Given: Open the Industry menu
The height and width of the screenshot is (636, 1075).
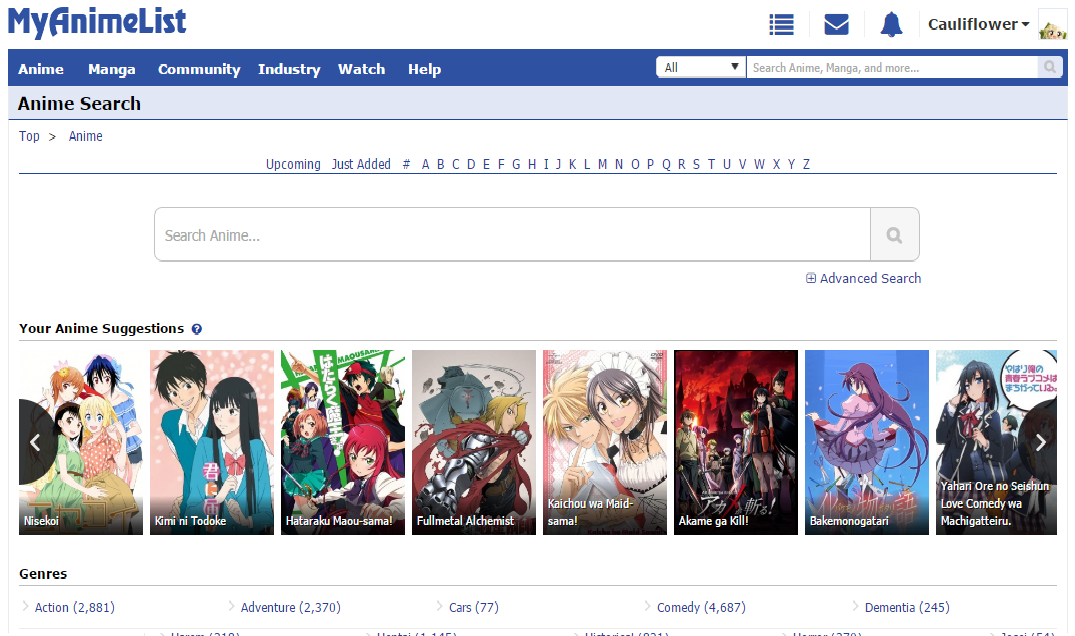Looking at the screenshot, I should pos(289,69).
